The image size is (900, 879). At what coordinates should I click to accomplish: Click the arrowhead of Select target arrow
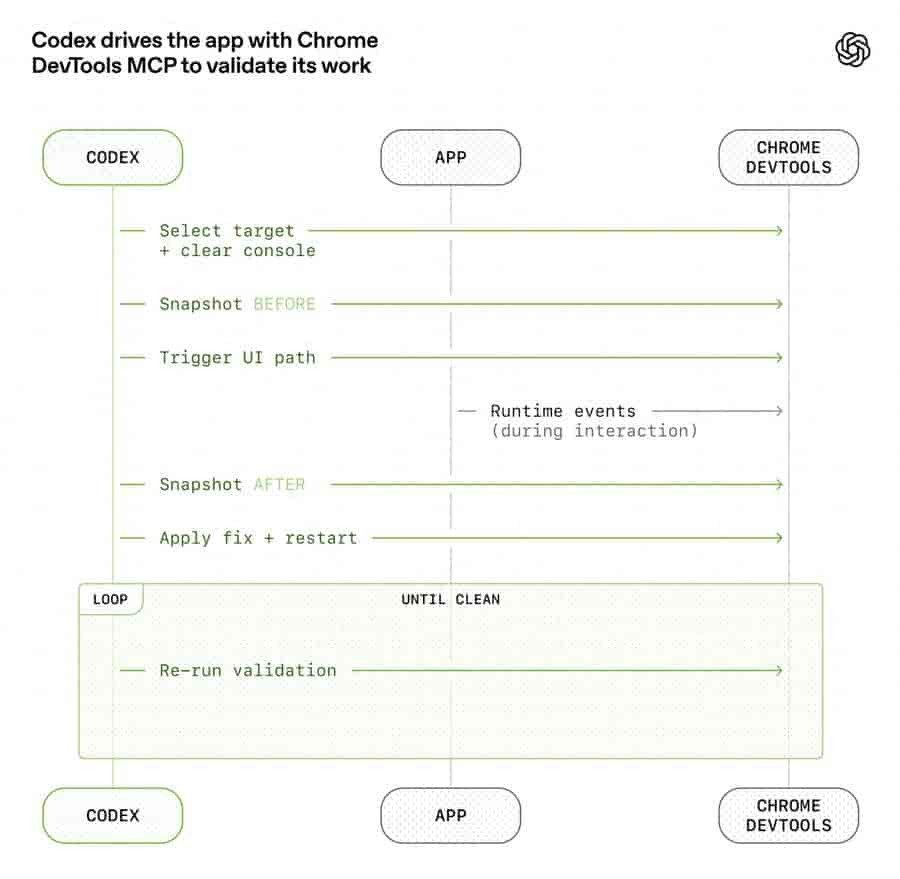point(778,231)
